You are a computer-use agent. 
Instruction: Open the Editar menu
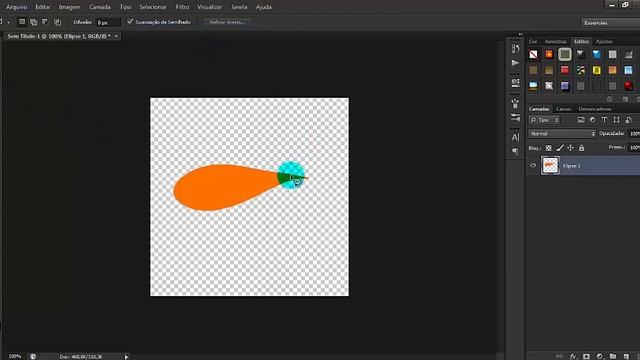tap(43, 7)
